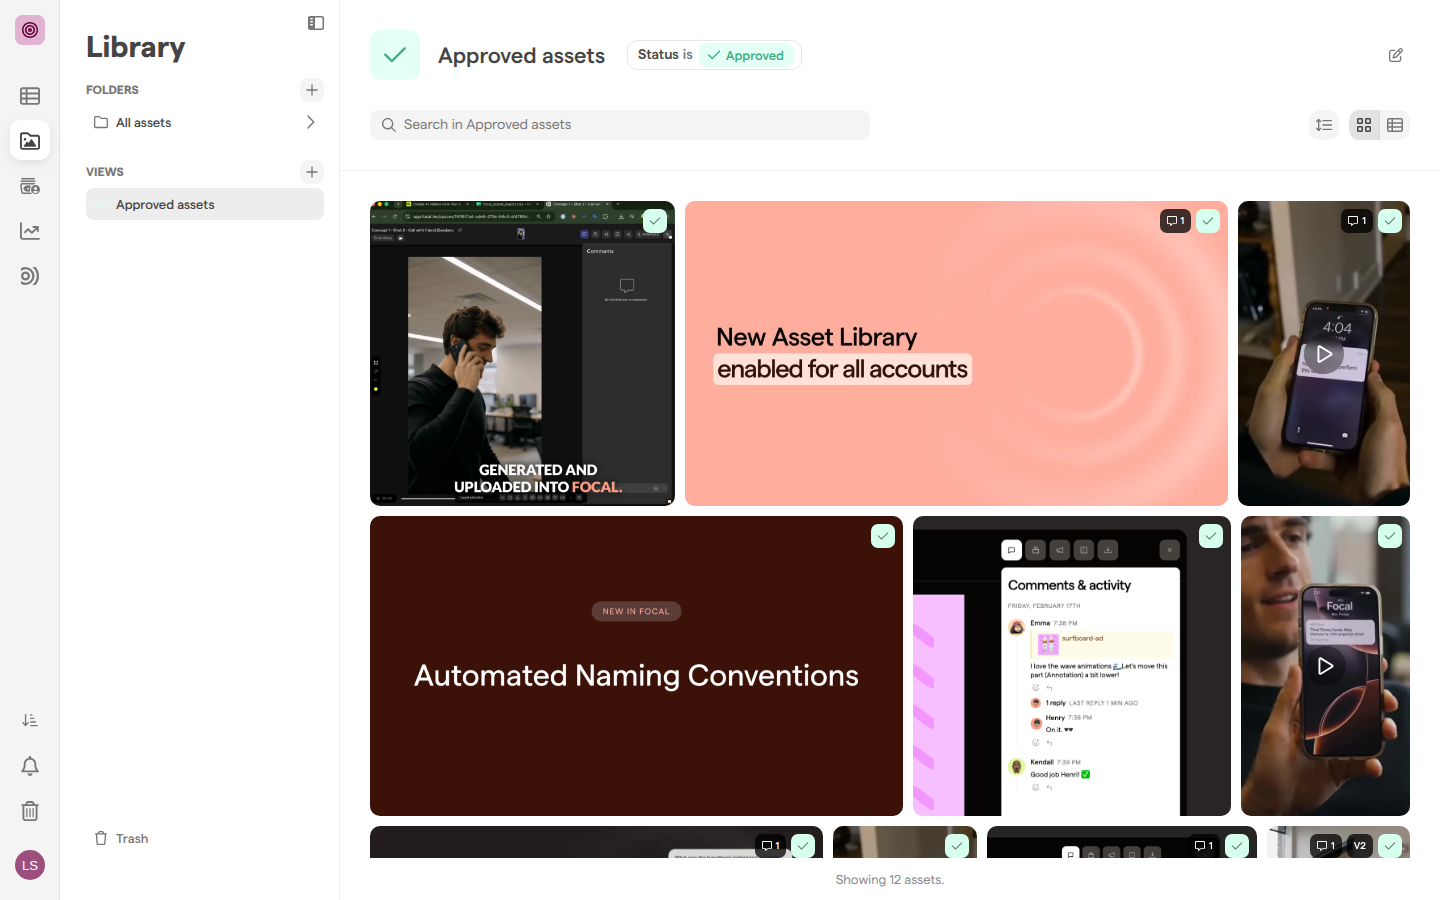The image size is (1440, 900).
Task: Open the table icon in left rail
Action: pos(30,96)
